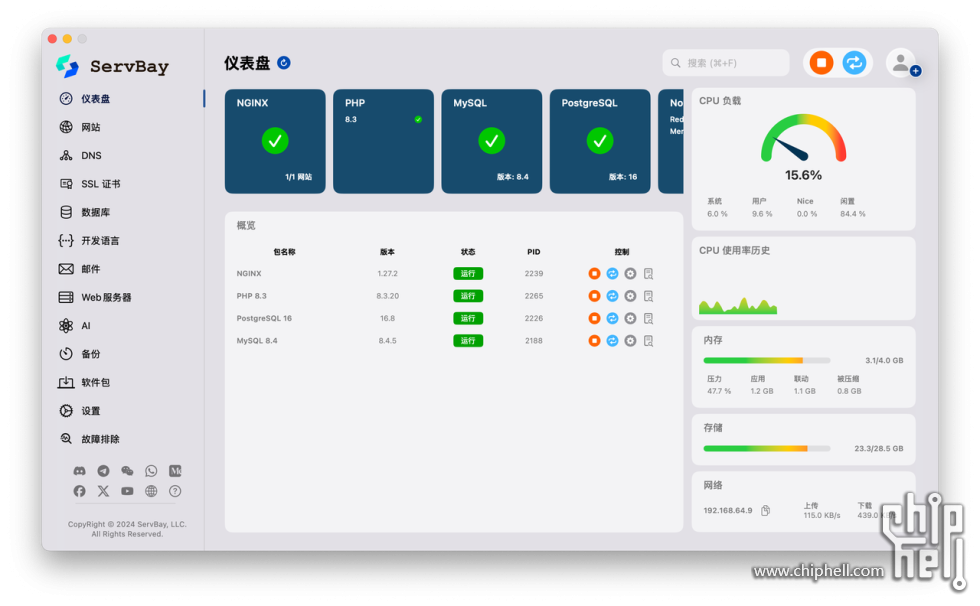
Task: Click the 运行 status badge for MySQL 8.4
Action: pos(468,341)
